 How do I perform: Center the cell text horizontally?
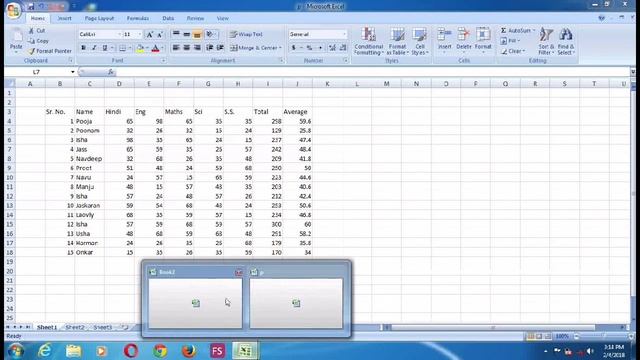tap(187, 48)
